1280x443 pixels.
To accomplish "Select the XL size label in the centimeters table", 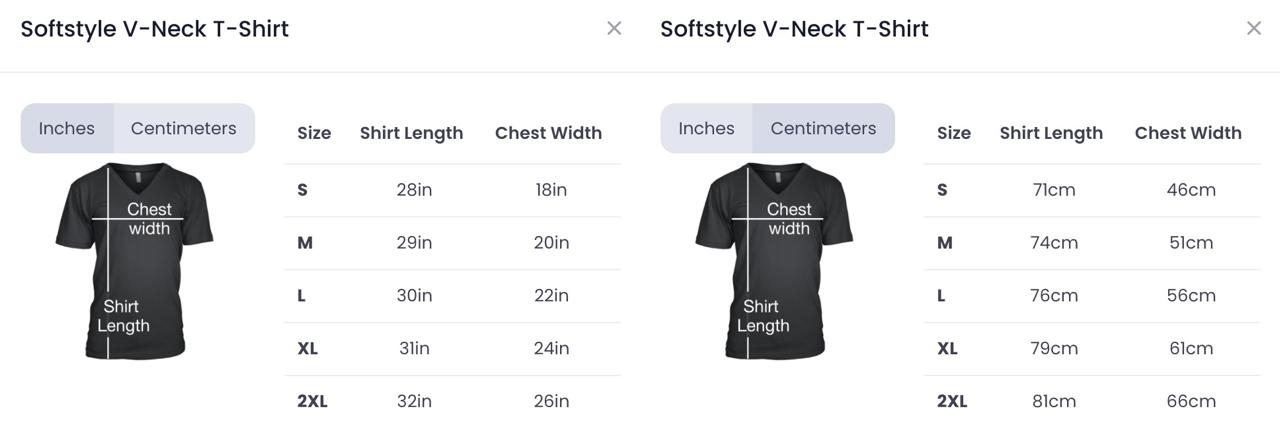I will click(947, 348).
